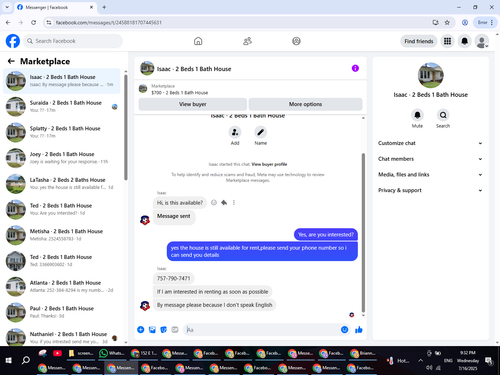Open the account profile avatar menu
This screenshot has height=375, width=500.
tap(482, 41)
